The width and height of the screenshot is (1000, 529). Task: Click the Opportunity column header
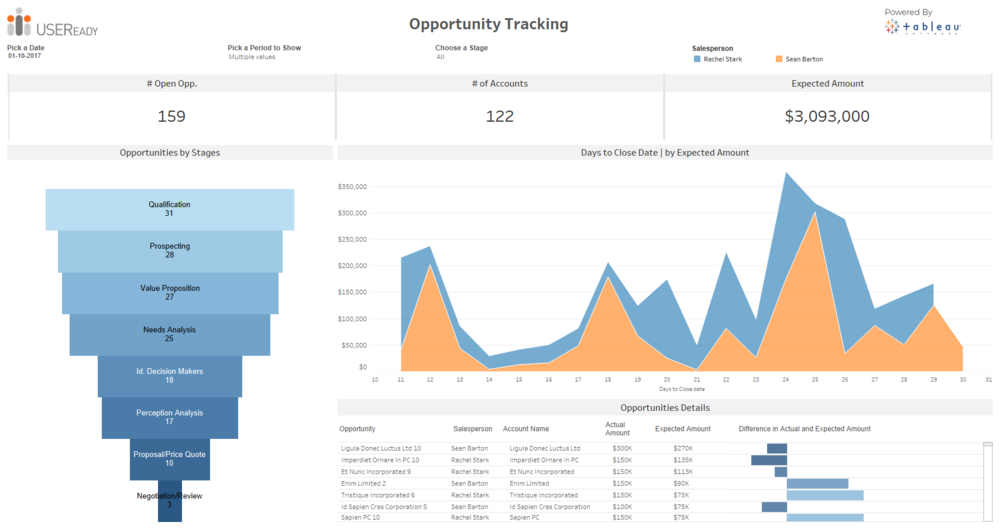[357, 429]
